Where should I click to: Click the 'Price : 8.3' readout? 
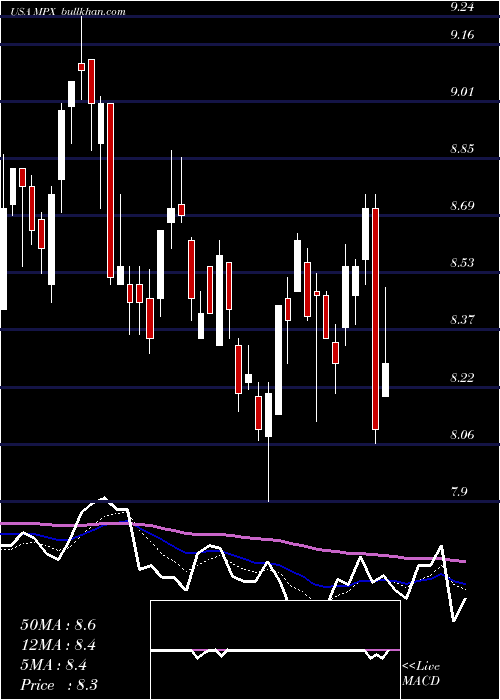[59, 685]
